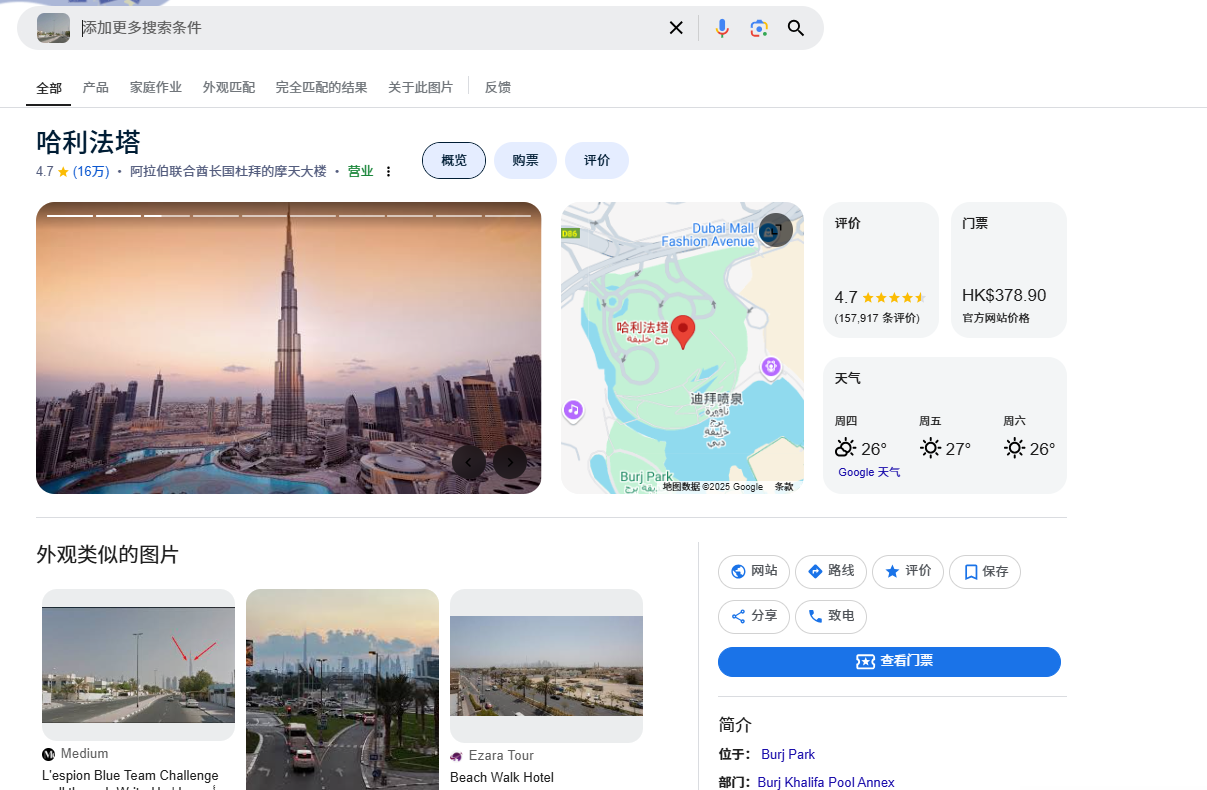Click the Dubai Mall Fashion Avenue map label
The image size is (1207, 790).
[x=708, y=235]
